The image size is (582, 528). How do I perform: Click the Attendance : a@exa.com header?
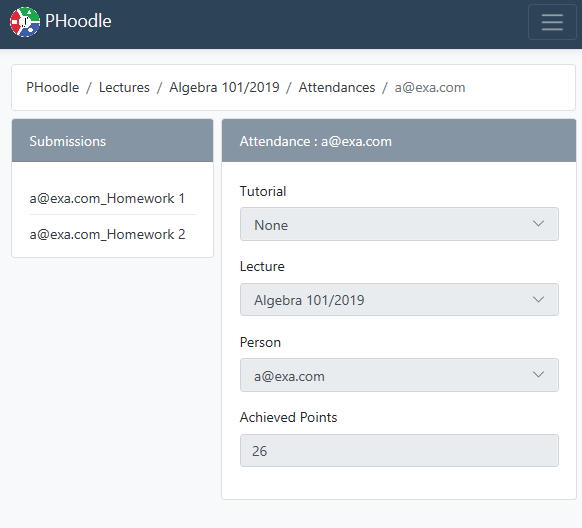coord(399,141)
